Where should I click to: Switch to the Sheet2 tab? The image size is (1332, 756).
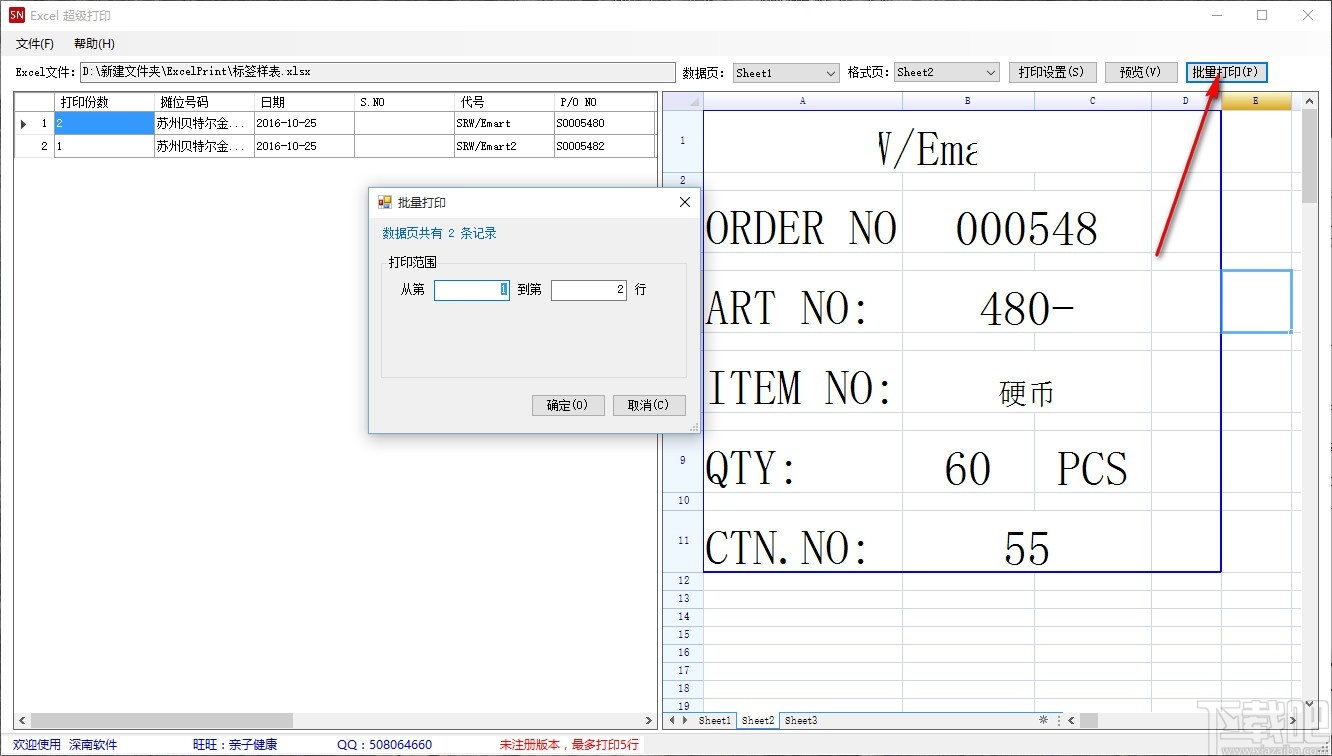[758, 720]
